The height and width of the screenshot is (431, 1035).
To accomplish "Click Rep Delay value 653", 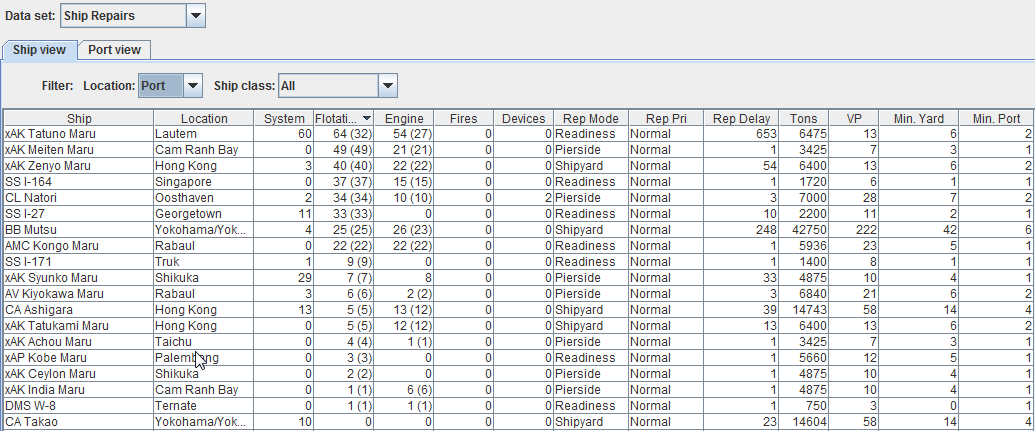I will 766,134.
